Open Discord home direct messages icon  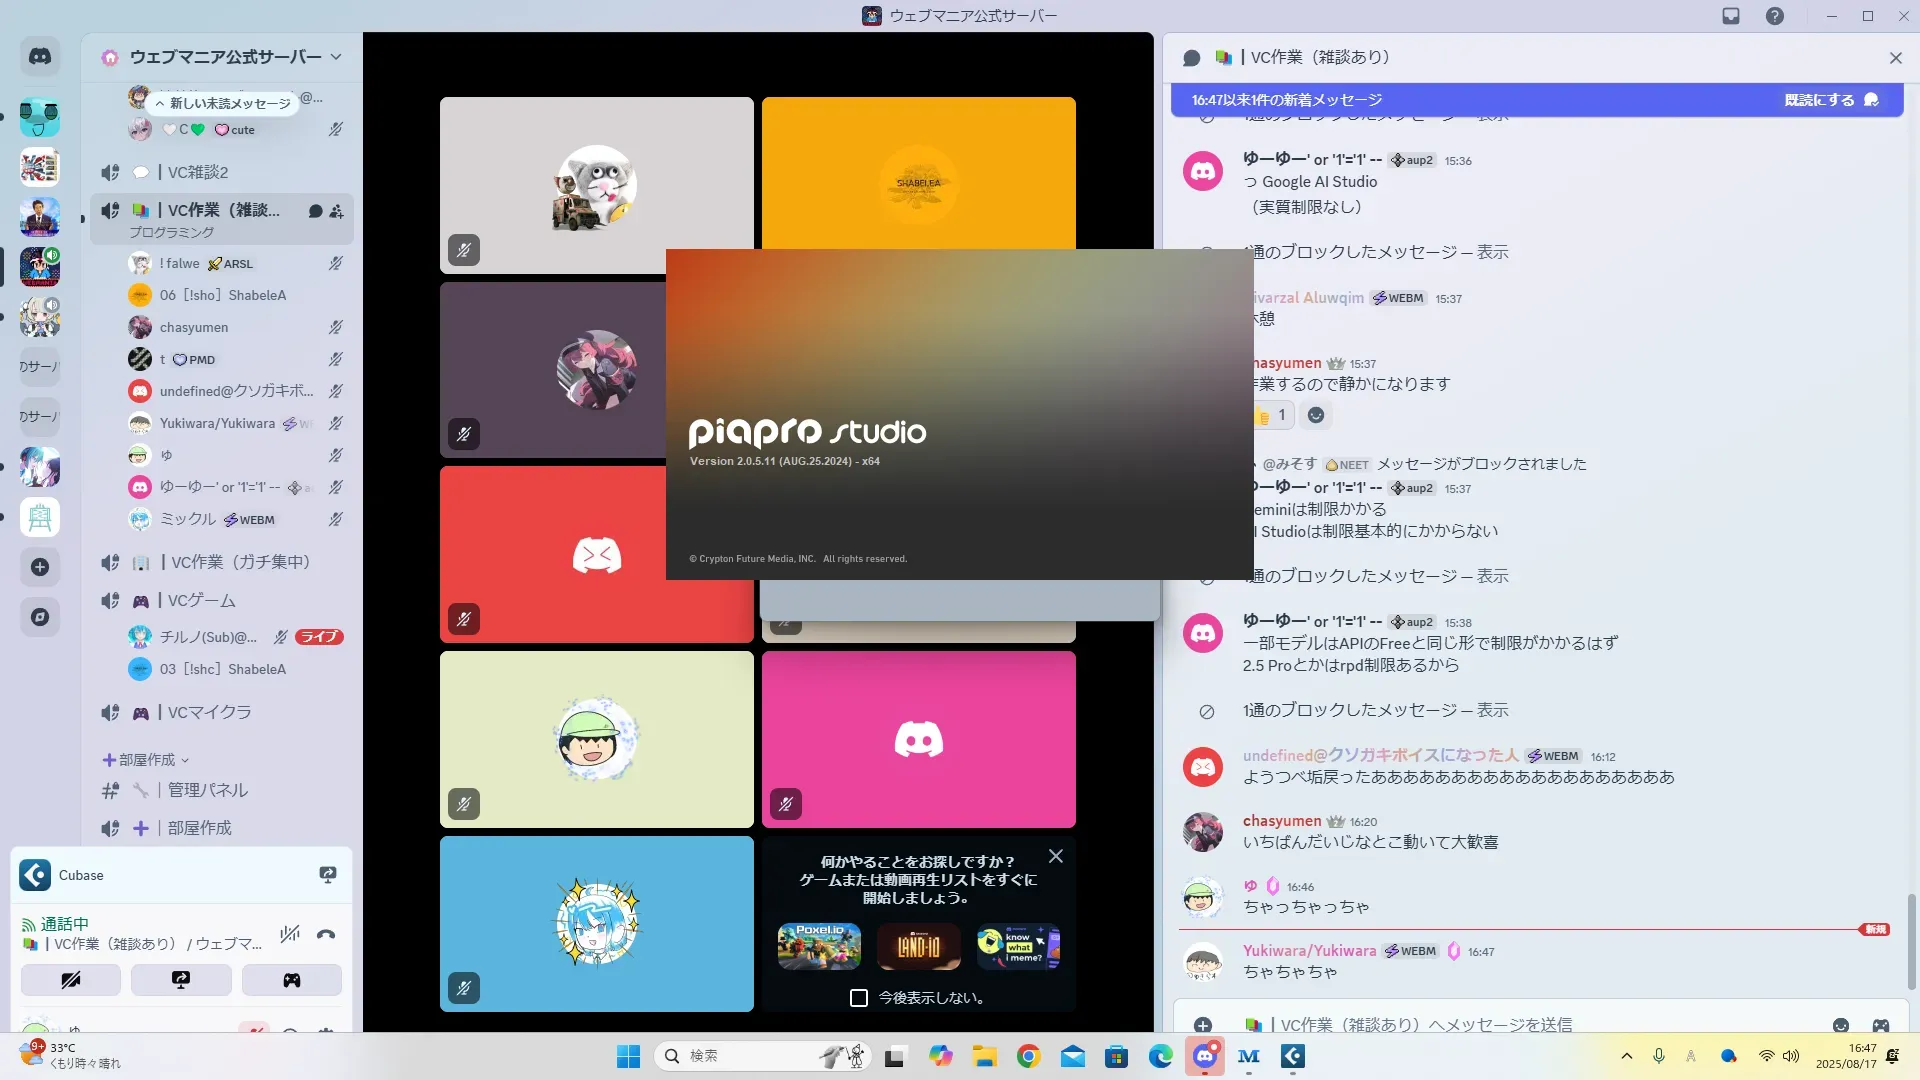pos(40,57)
